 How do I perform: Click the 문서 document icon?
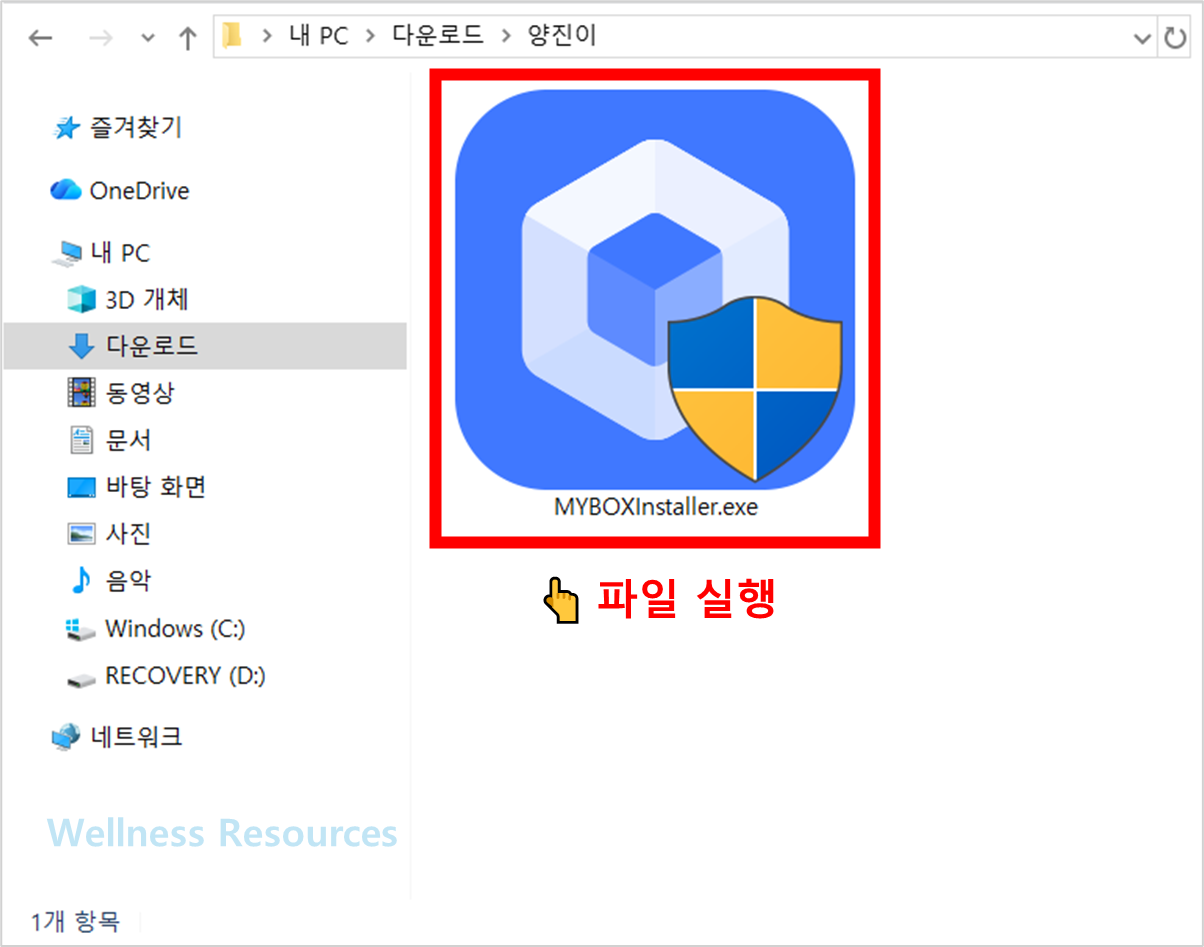80,440
